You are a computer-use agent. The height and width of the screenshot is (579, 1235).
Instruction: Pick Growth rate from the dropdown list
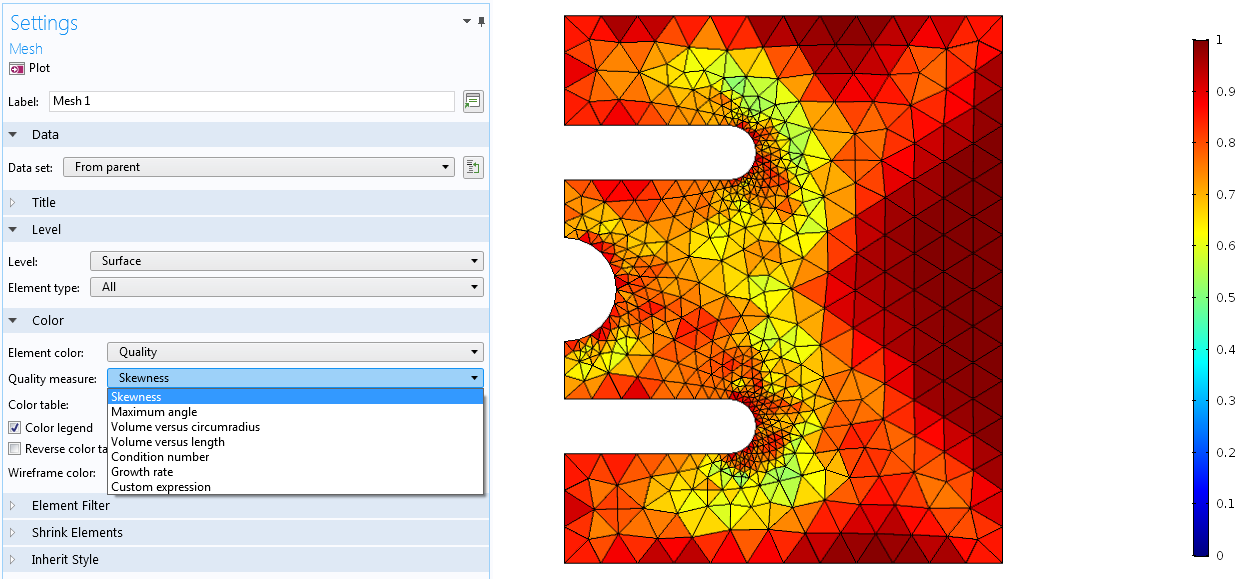tap(142, 472)
